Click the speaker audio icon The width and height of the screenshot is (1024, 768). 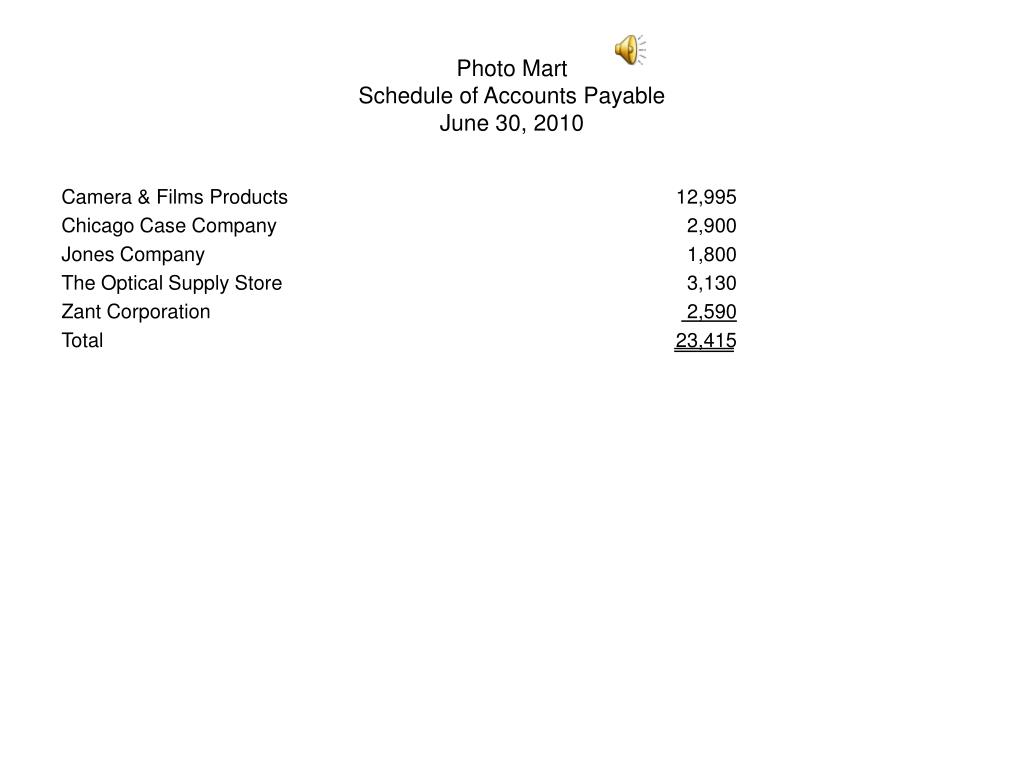click(630, 50)
